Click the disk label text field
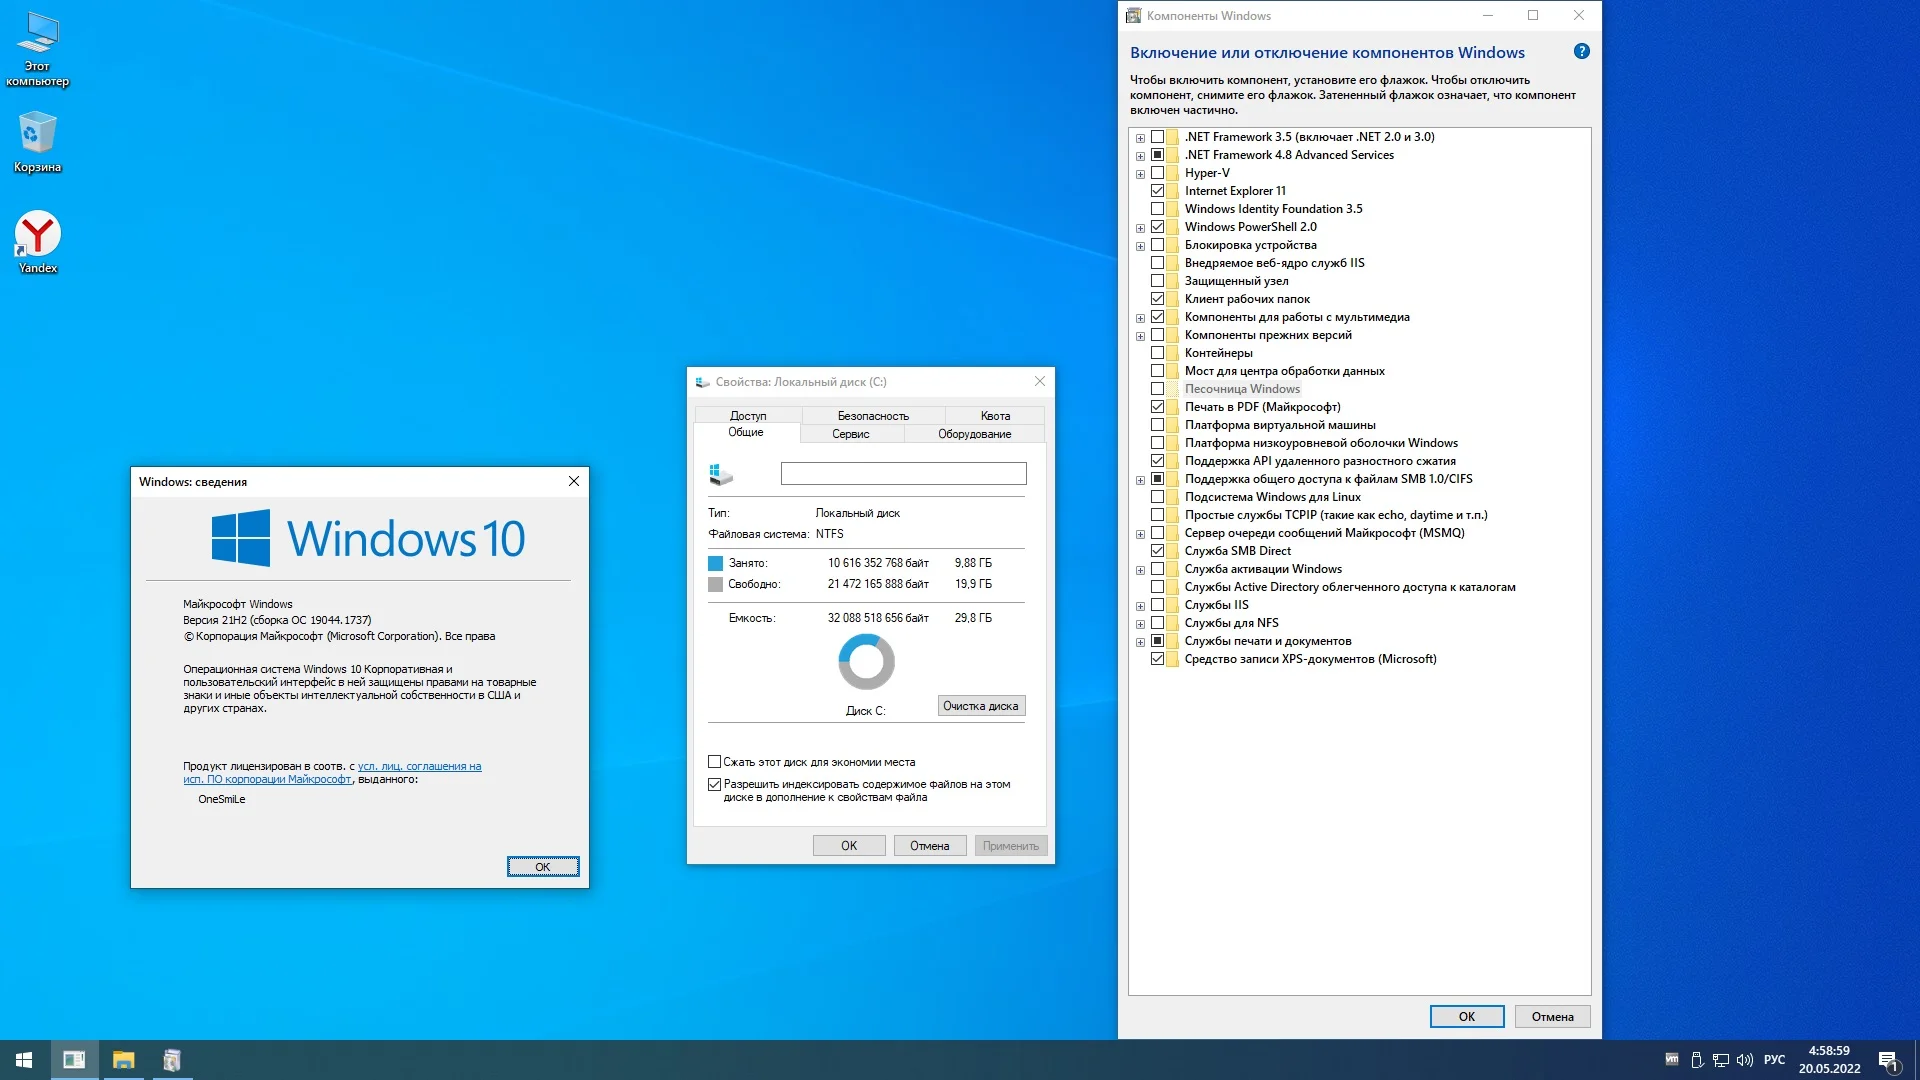 coord(903,474)
